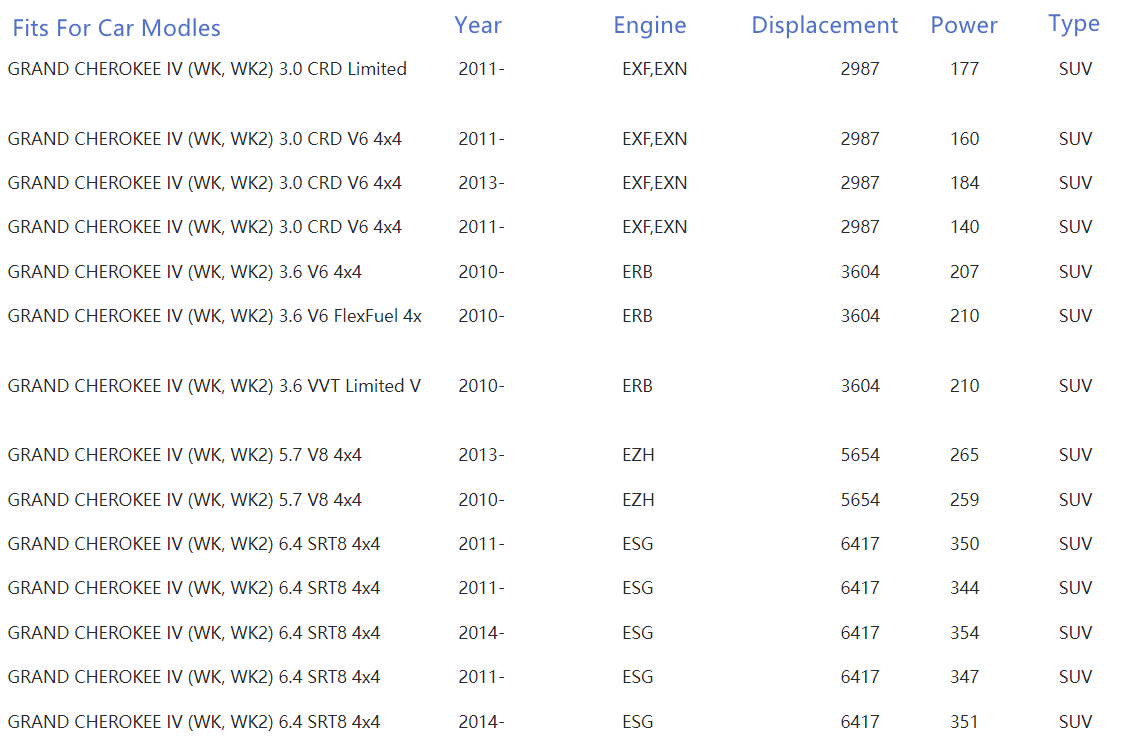1137x751 pixels.
Task: Click the power value 259
Action: (x=964, y=500)
